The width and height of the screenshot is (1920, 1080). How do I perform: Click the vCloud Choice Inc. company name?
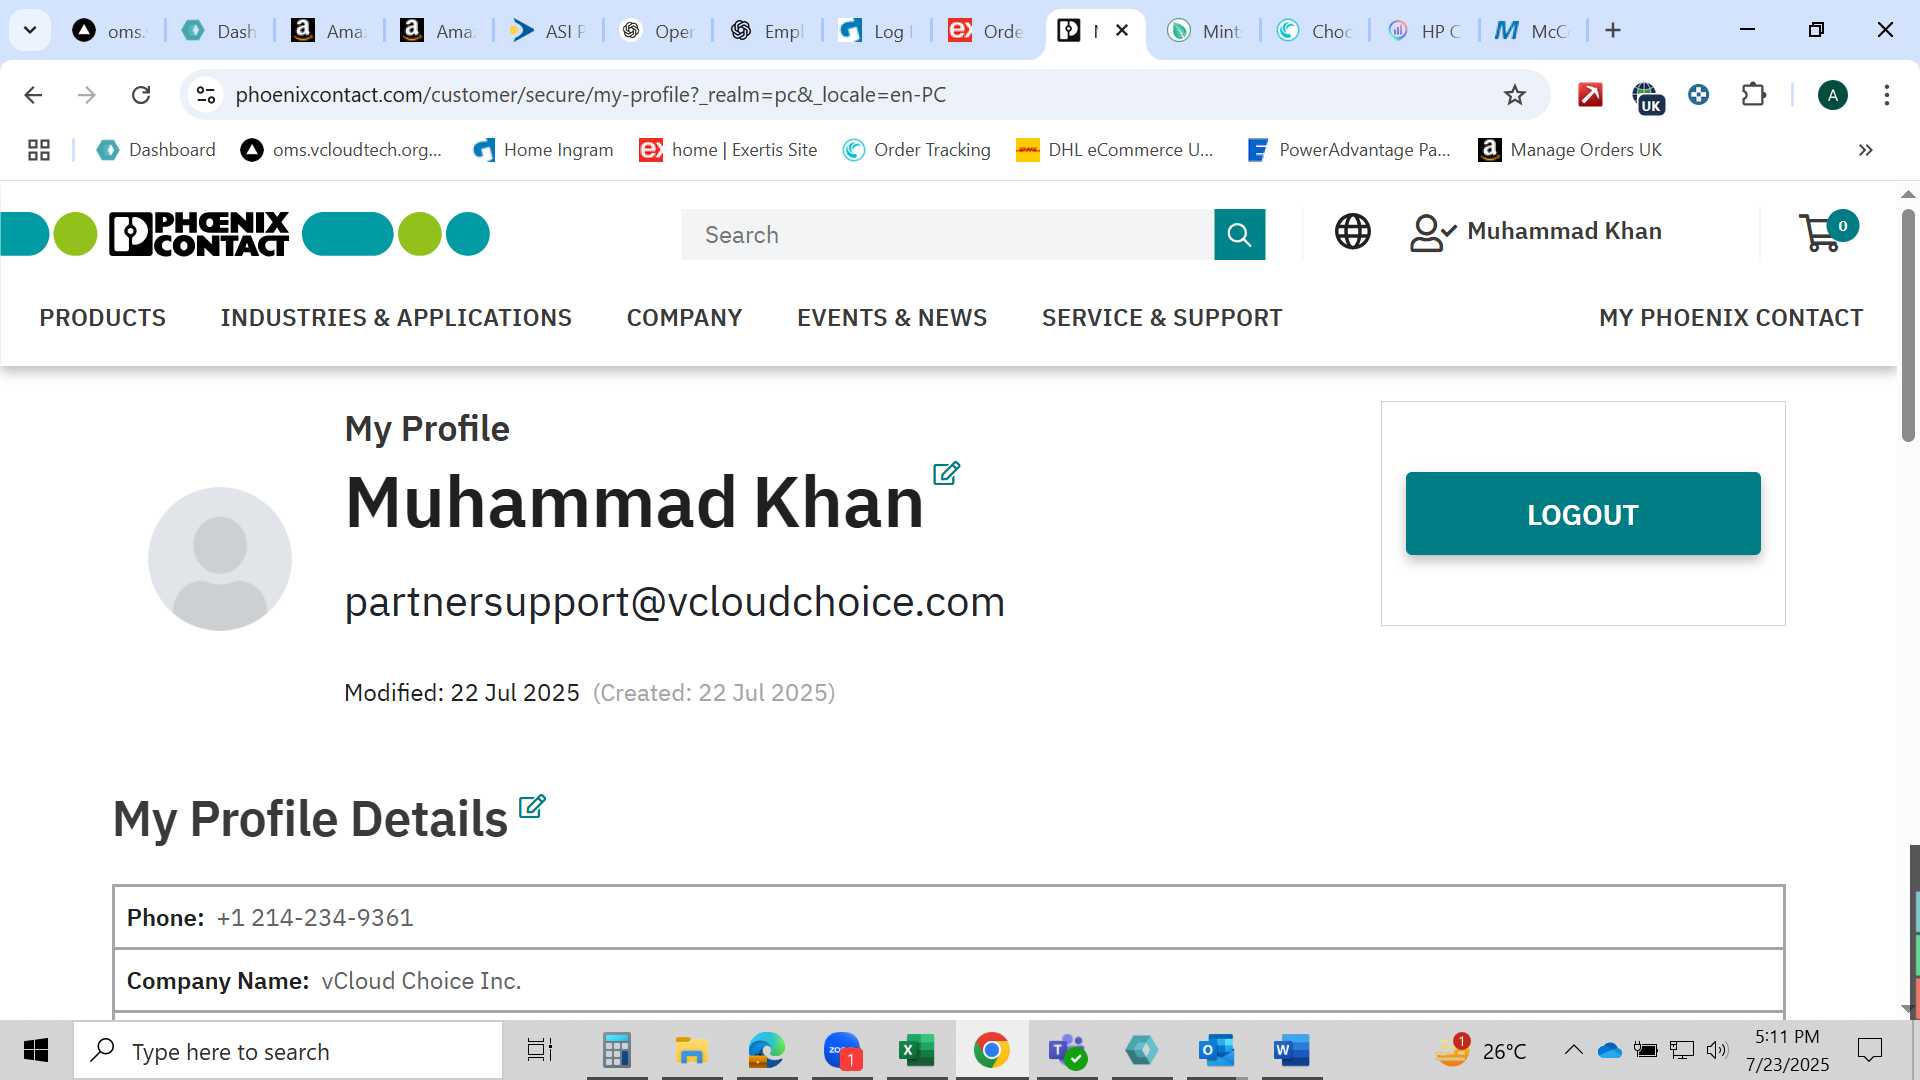[x=421, y=981]
